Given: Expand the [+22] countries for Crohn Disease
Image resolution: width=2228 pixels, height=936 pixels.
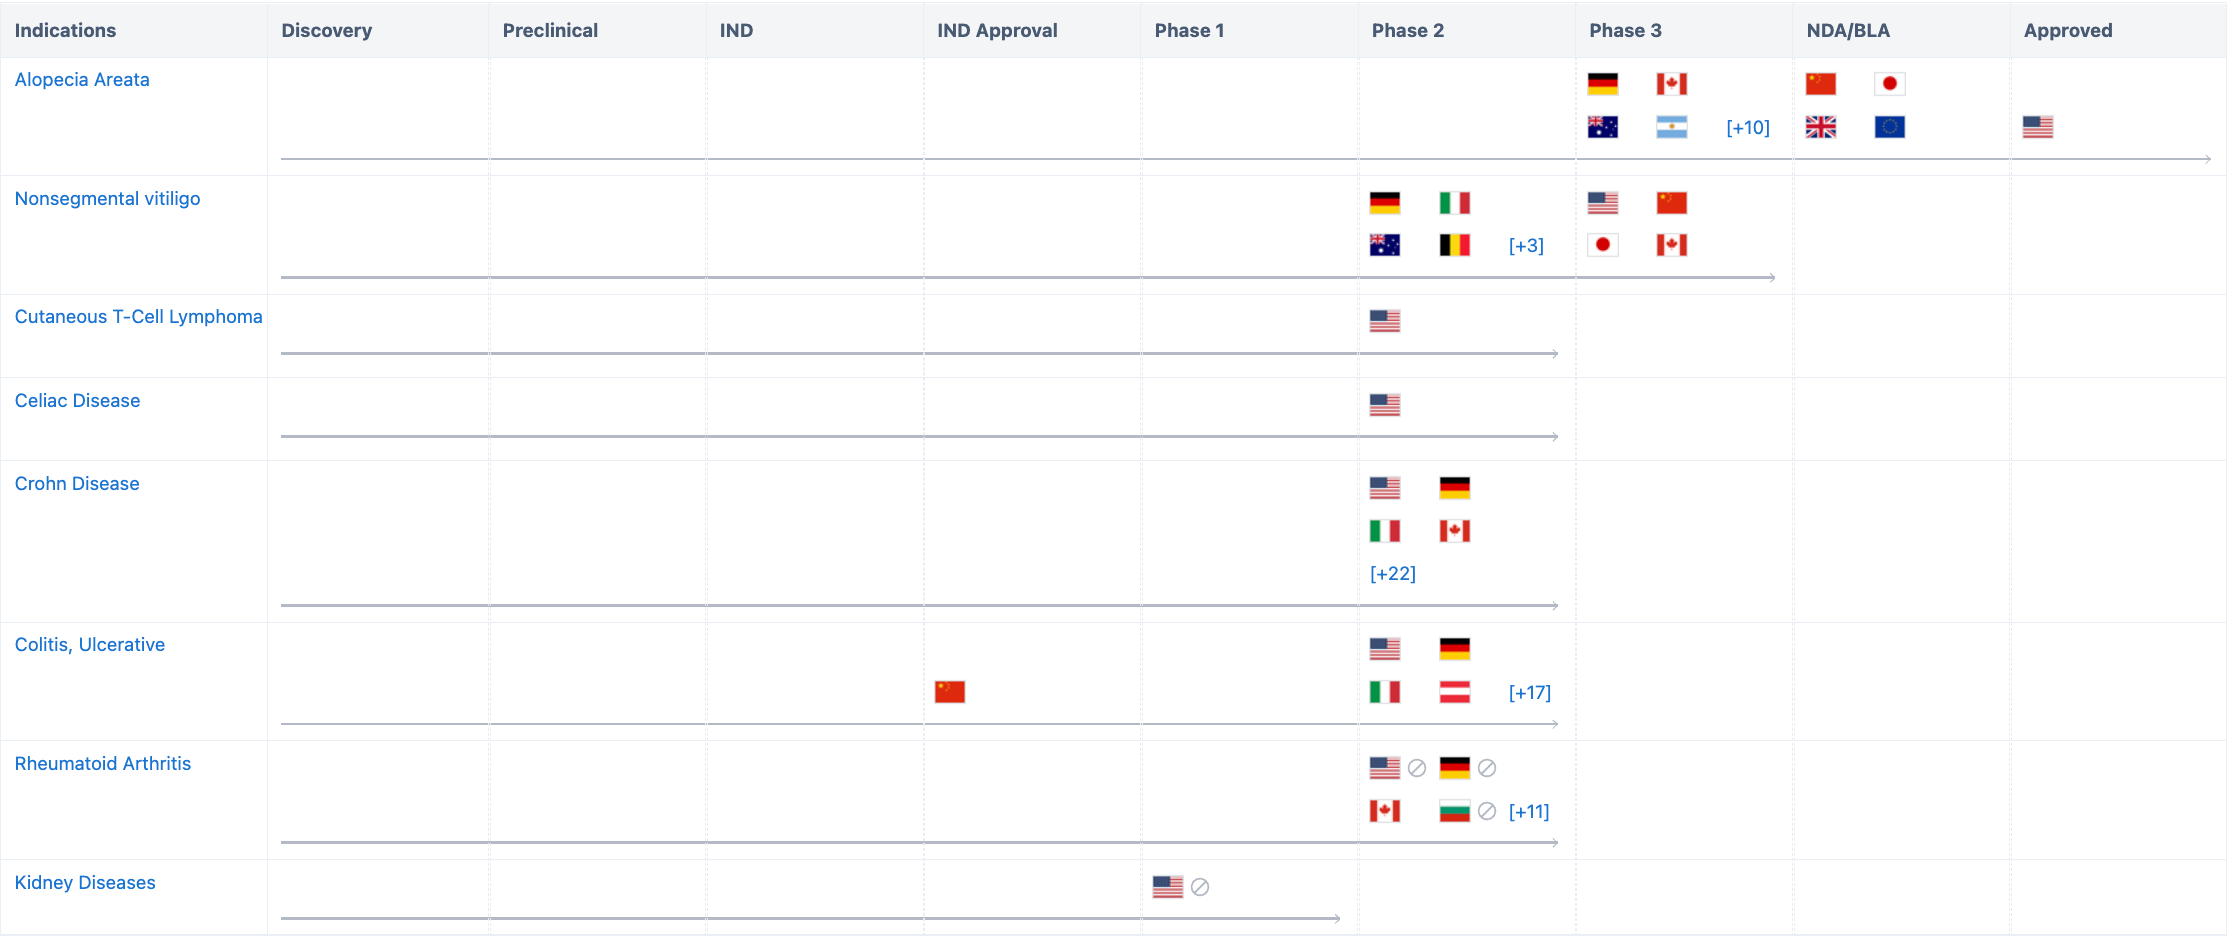Looking at the screenshot, I should click(x=1392, y=574).
